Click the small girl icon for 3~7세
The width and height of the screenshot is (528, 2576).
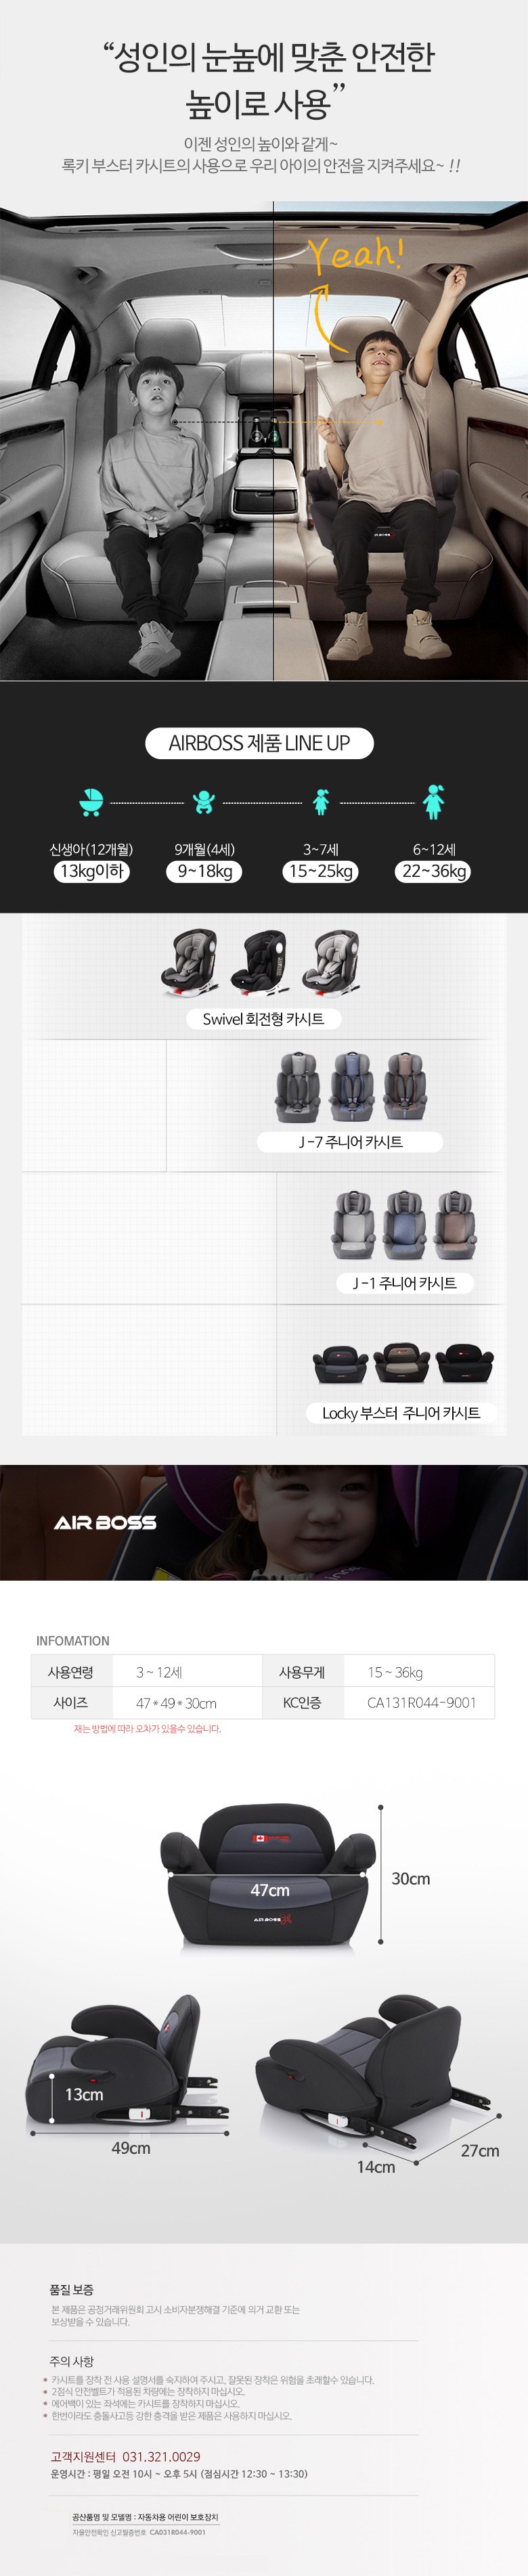pos(321,802)
